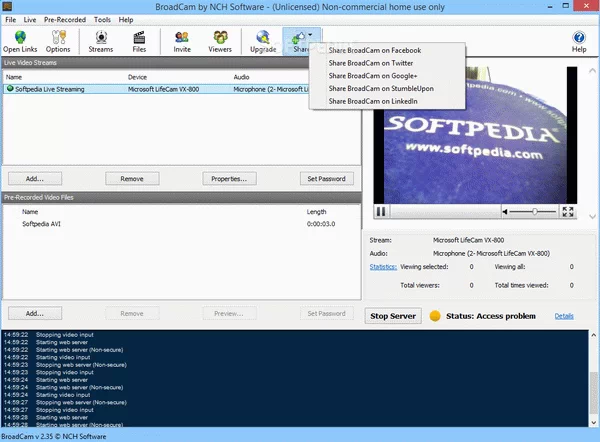Click the Name column header in Live Video Streams
Viewport: 600px width, 442px height.
click(14, 77)
